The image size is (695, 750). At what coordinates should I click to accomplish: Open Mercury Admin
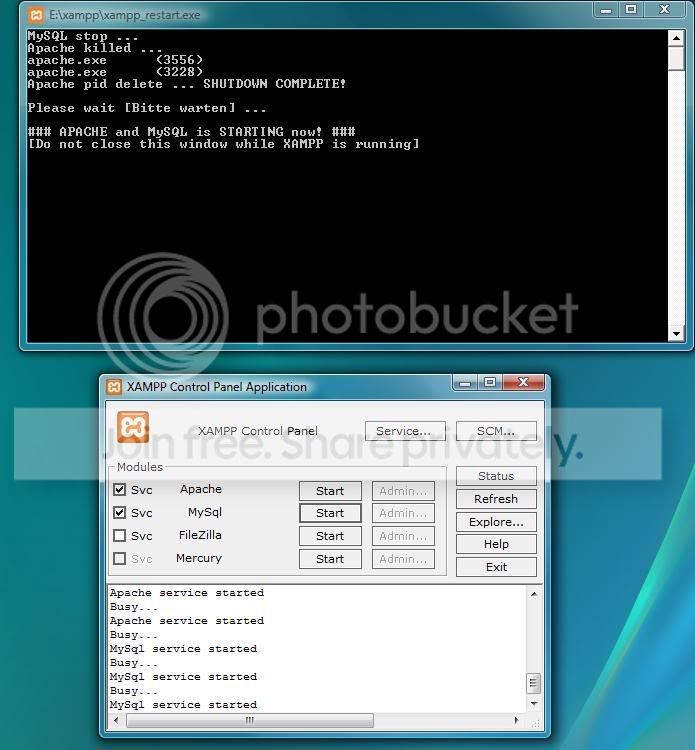[x=403, y=559]
